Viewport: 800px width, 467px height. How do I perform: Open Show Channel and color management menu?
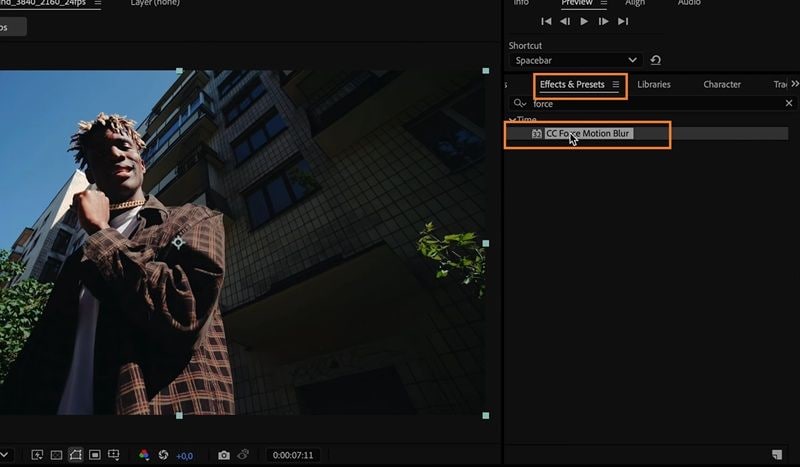click(x=144, y=455)
